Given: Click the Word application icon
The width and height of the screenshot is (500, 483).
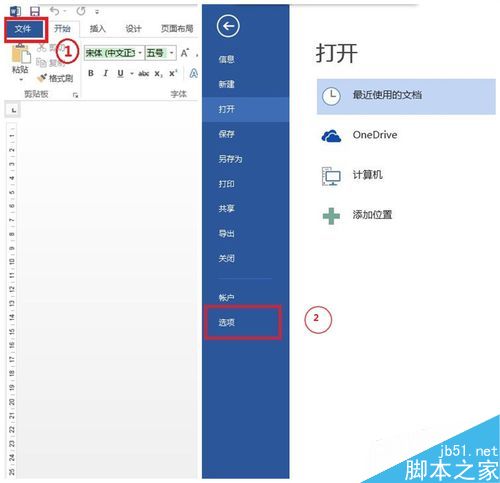Looking at the screenshot, I should tap(15, 11).
